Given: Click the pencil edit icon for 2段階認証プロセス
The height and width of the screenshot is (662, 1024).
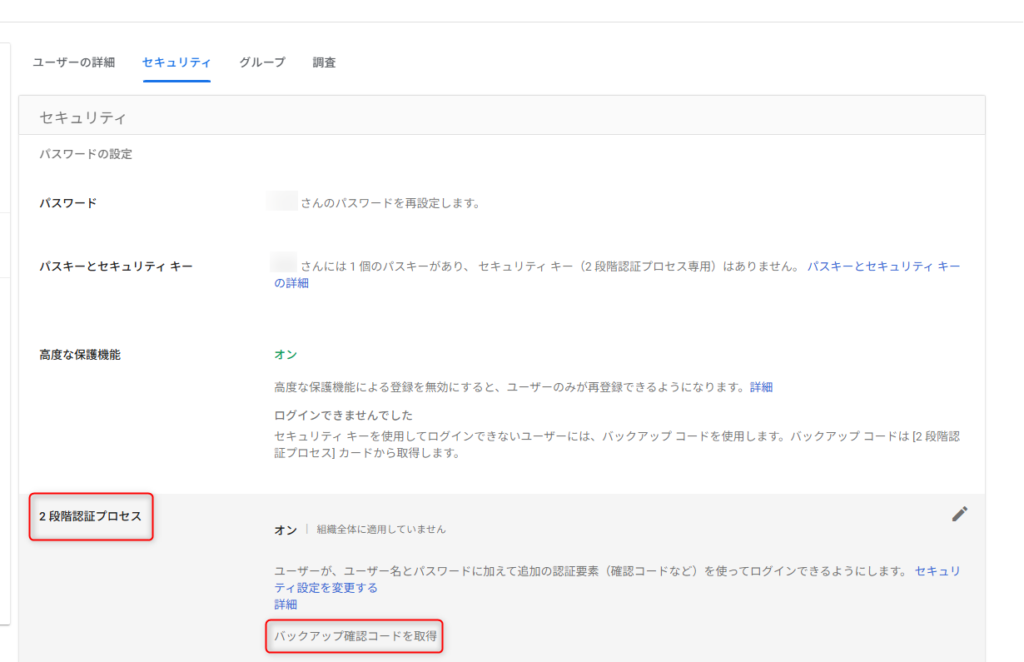Looking at the screenshot, I should pyautogui.click(x=959, y=514).
